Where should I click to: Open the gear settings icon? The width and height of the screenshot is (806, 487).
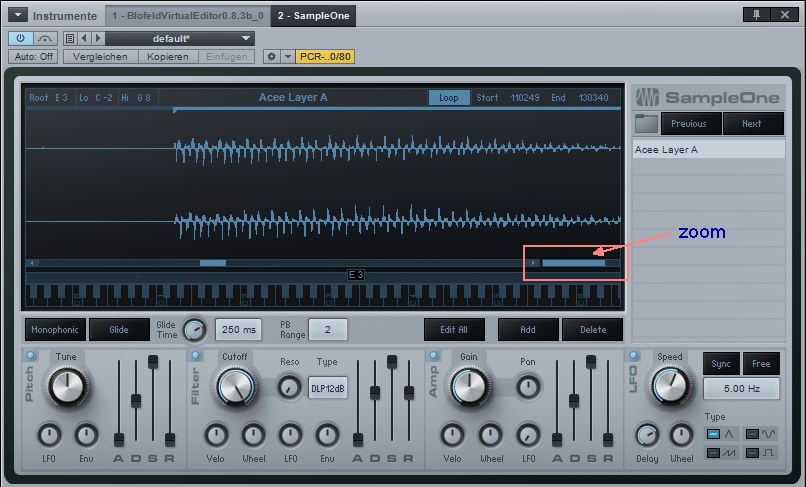(271, 57)
